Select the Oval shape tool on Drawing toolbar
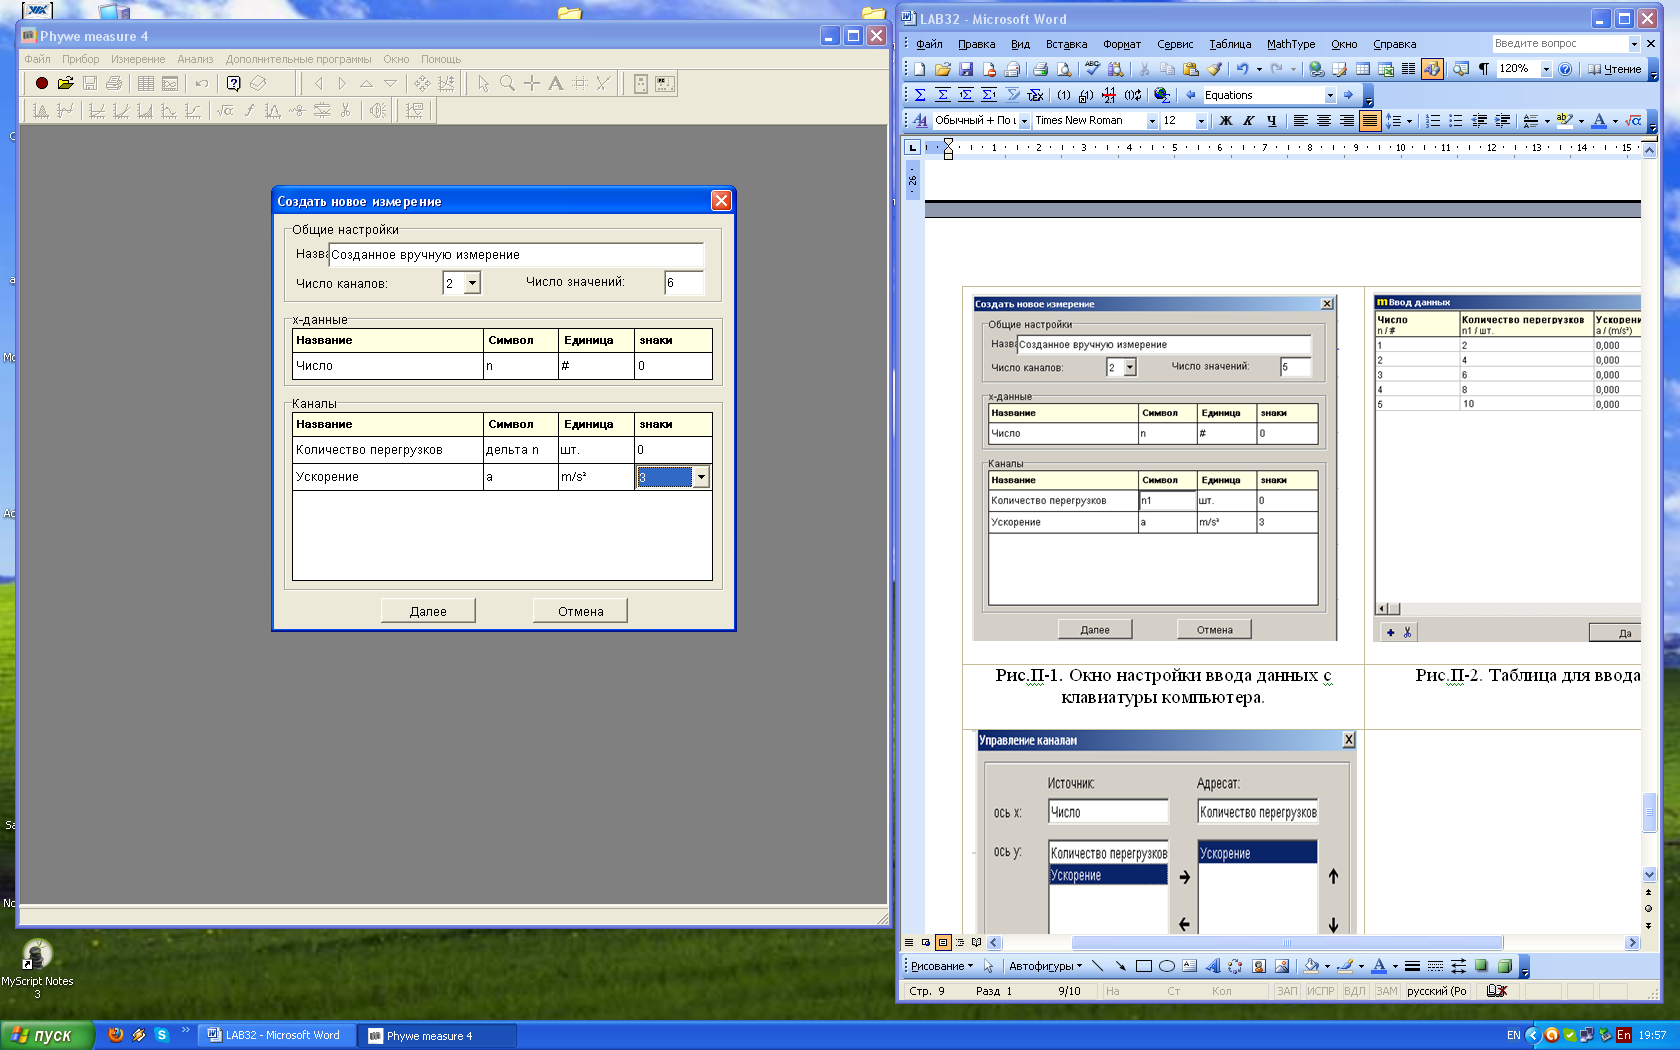1680x1050 pixels. (x=1166, y=966)
